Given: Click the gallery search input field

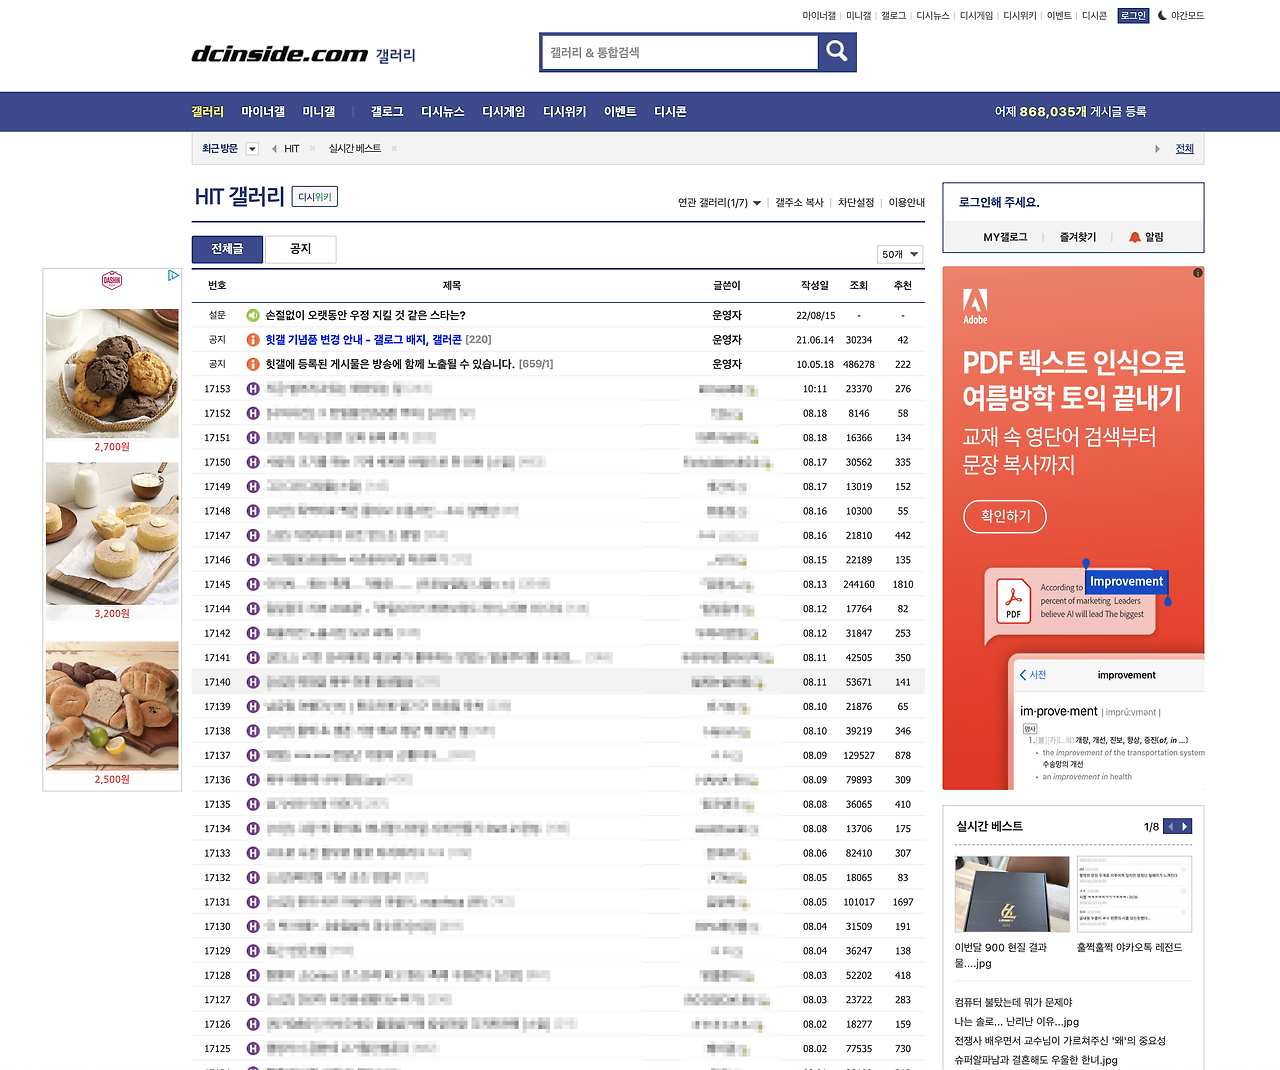Looking at the screenshot, I should pyautogui.click(x=680, y=52).
